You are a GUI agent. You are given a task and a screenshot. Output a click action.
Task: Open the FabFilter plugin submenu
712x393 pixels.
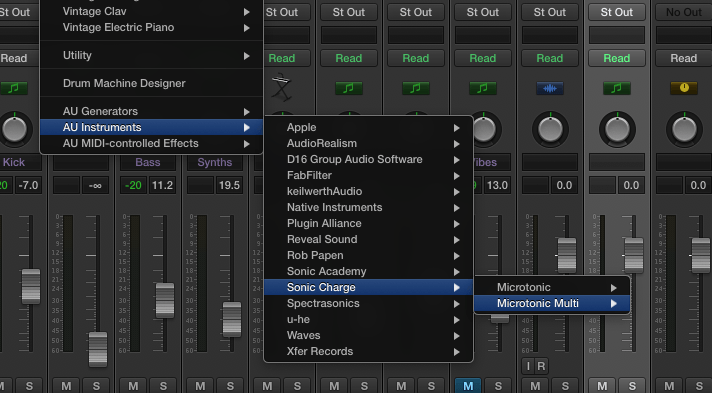[368, 175]
